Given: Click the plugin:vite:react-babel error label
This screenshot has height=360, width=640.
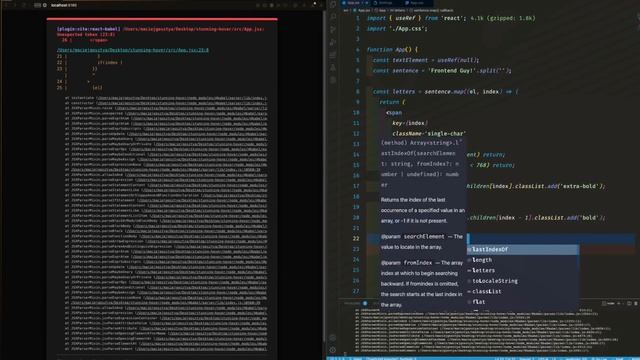Looking at the screenshot, I should pyautogui.click(x=89, y=29).
